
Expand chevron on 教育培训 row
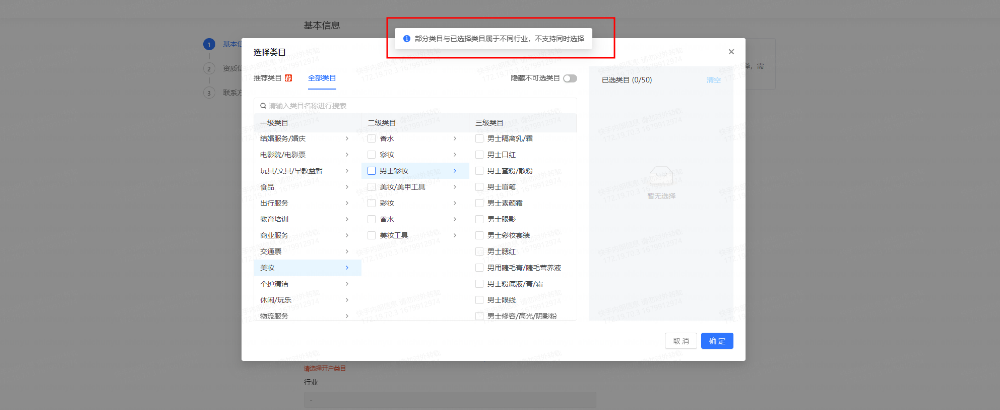[347, 219]
